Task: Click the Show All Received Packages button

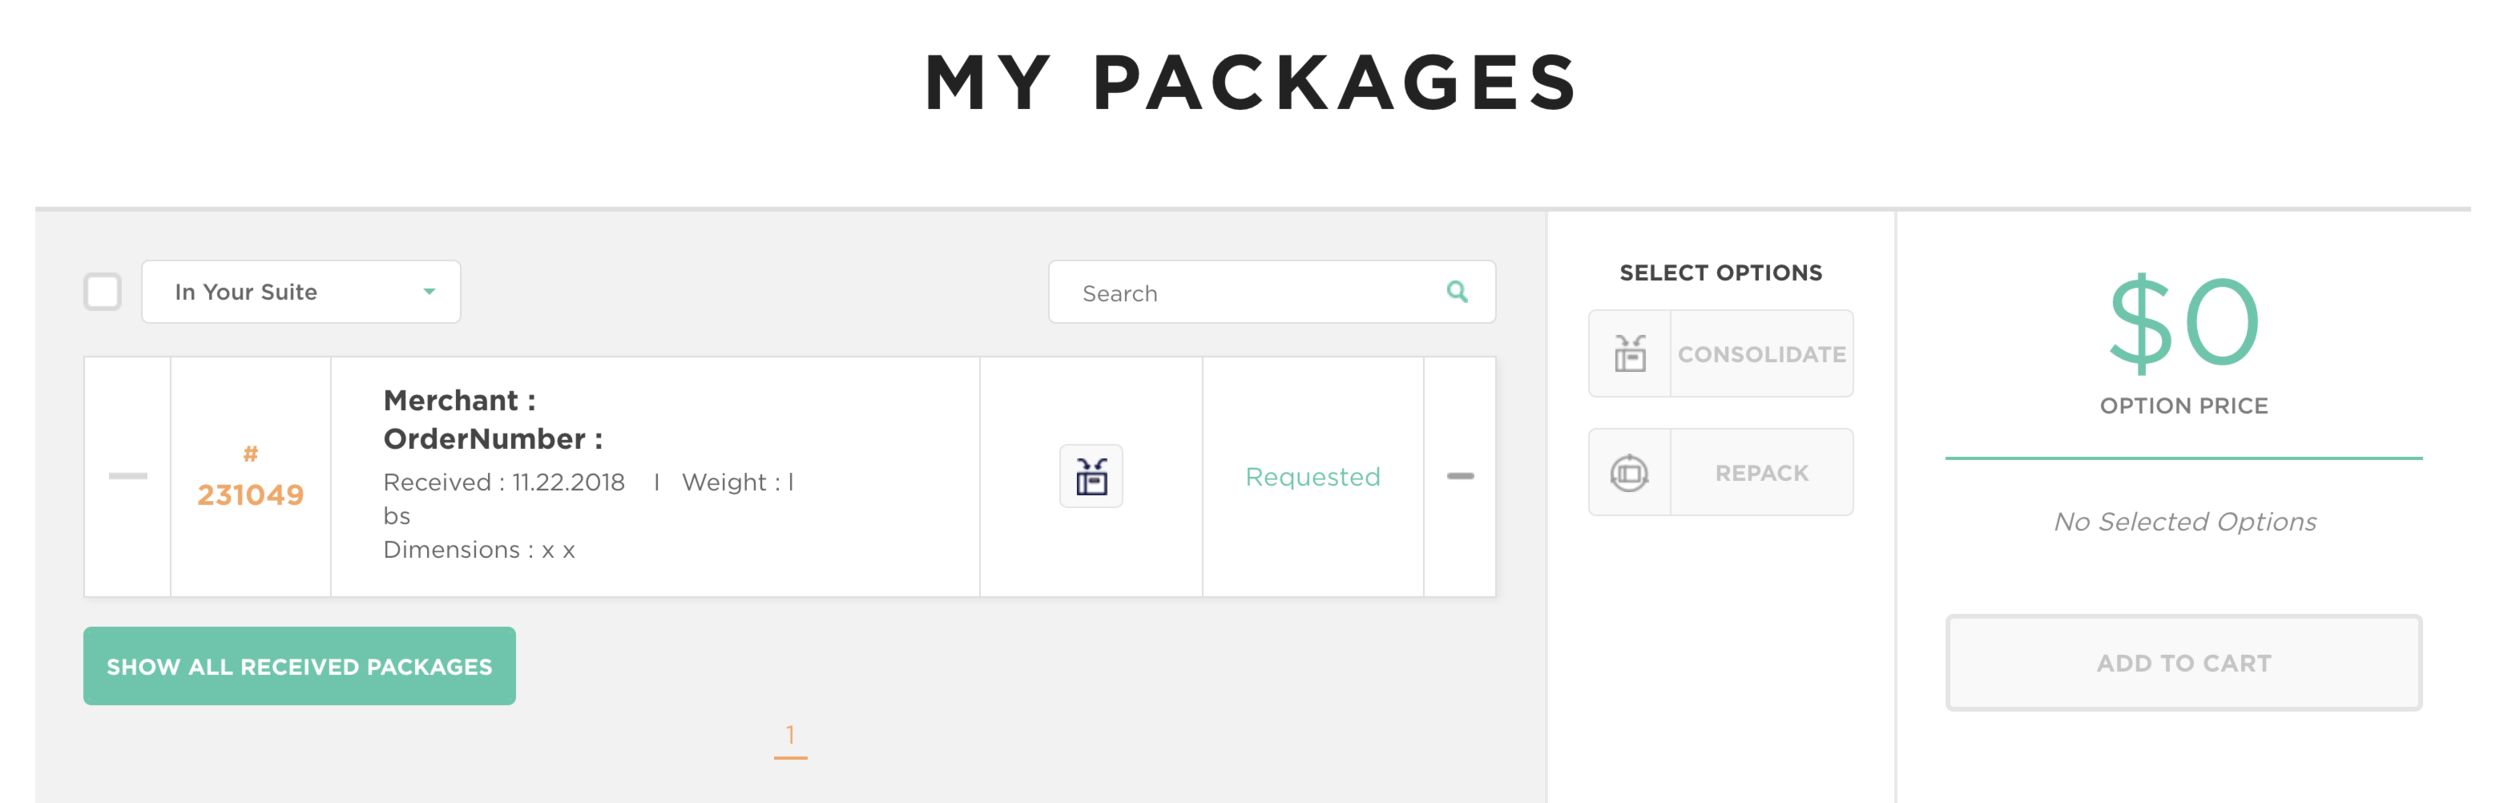Action: coord(299,666)
